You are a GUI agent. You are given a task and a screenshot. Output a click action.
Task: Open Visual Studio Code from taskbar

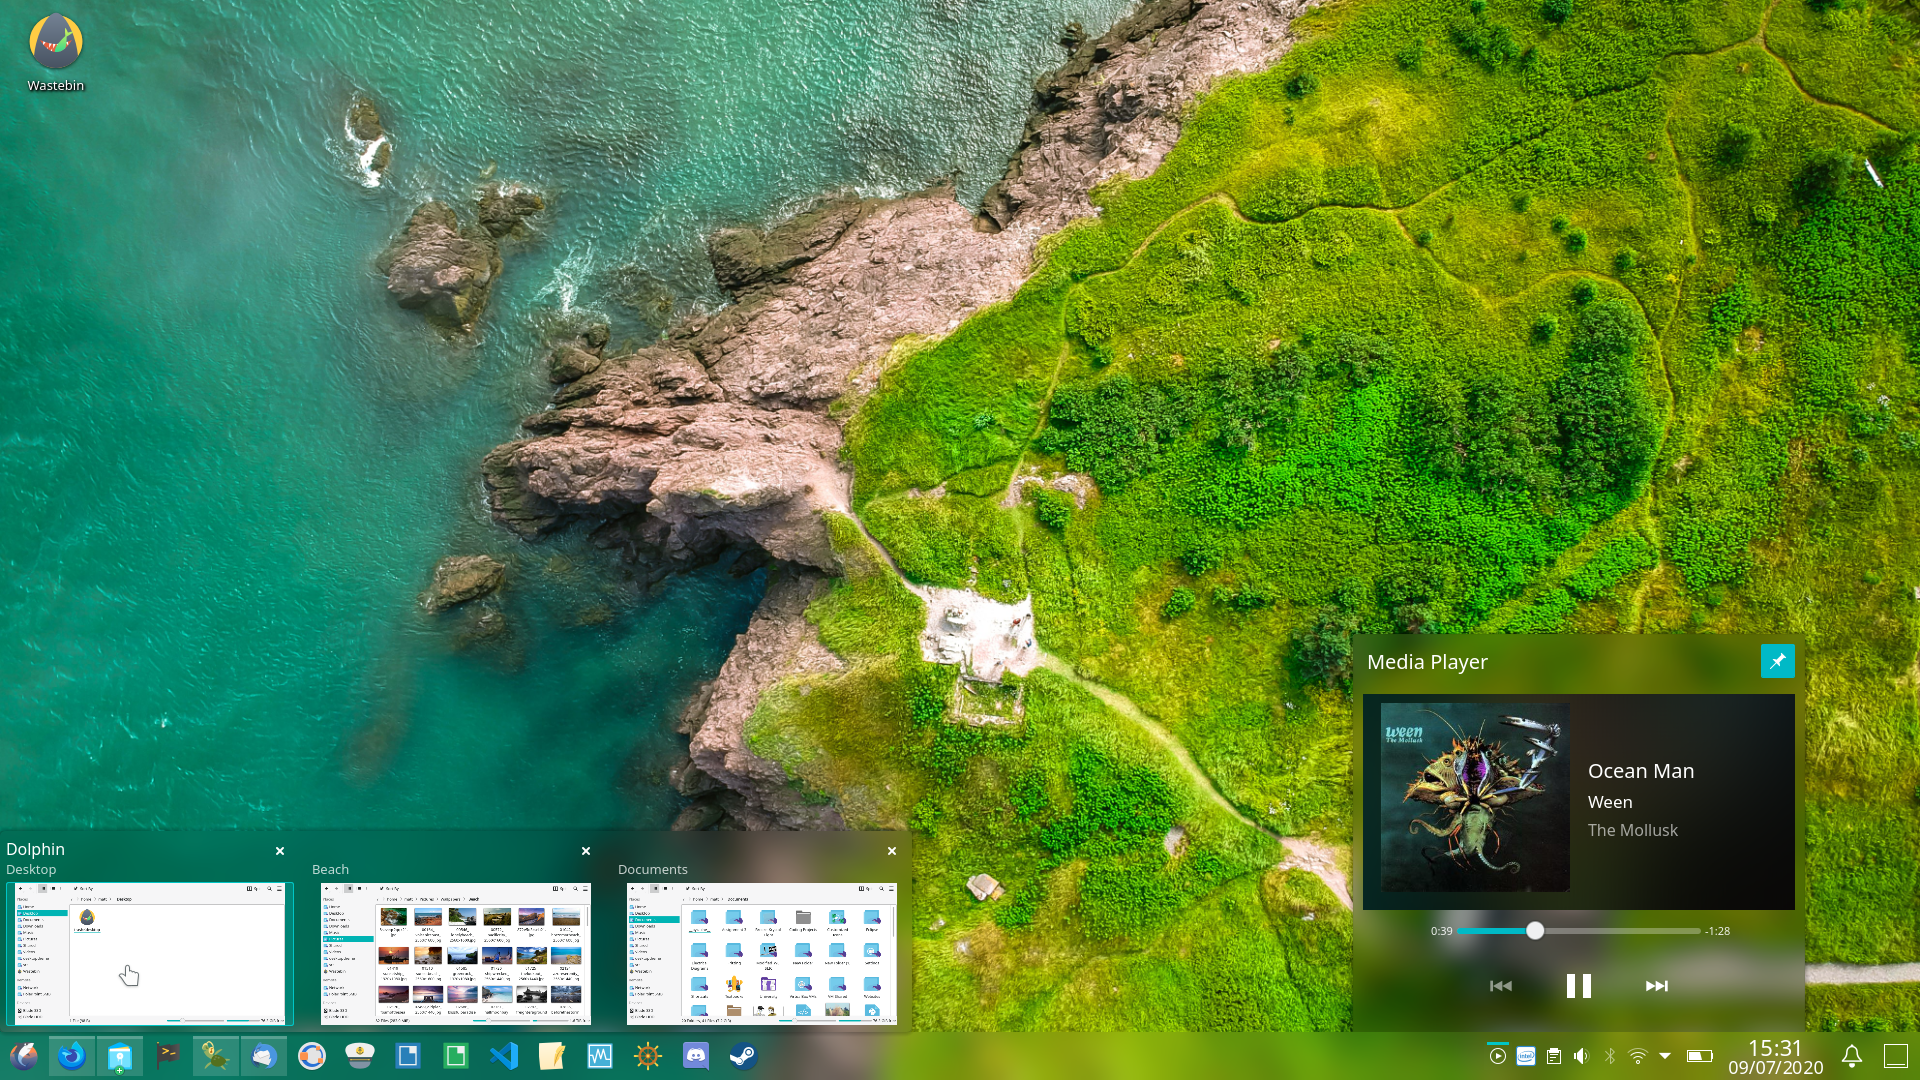pyautogui.click(x=504, y=1056)
